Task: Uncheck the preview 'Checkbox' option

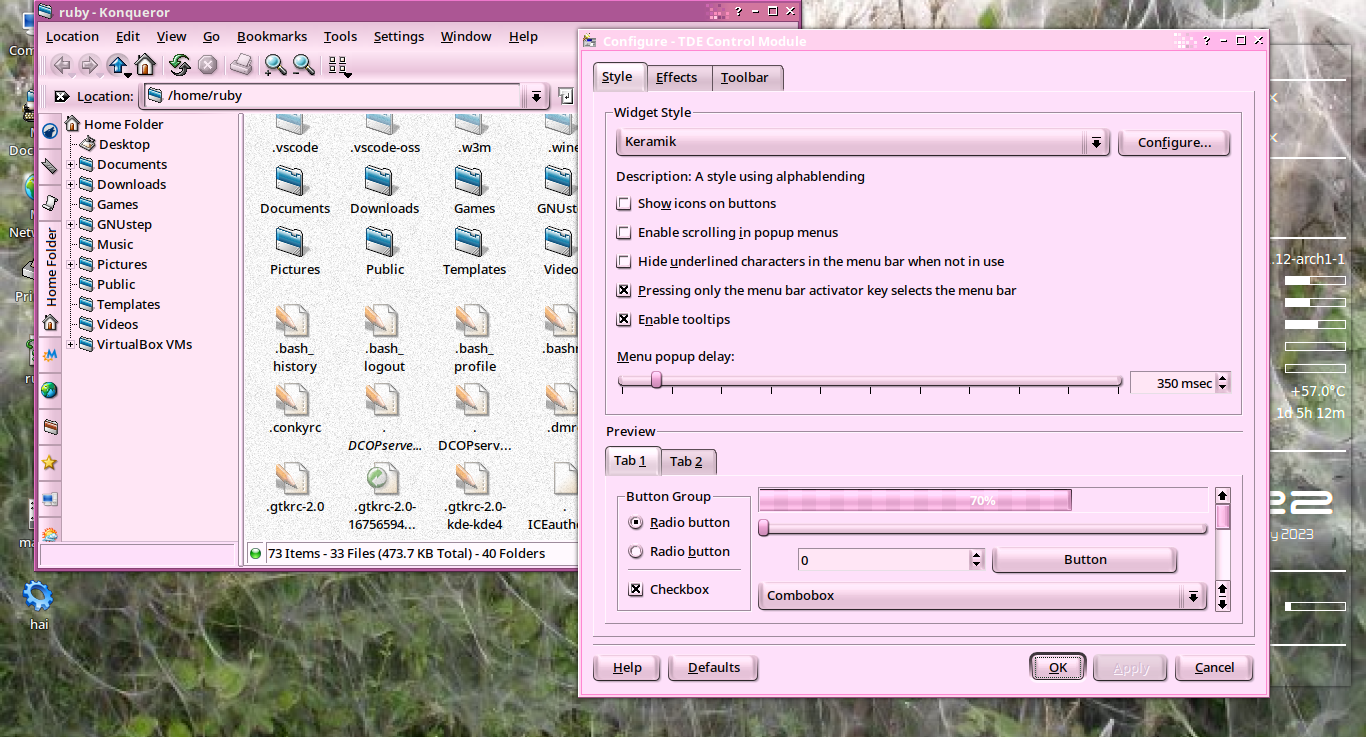Action: coord(635,590)
